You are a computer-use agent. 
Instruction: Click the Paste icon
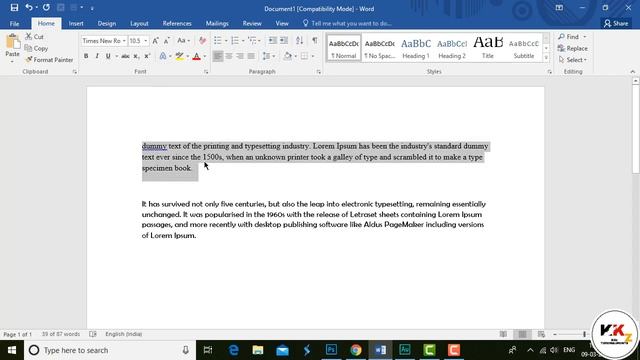(12, 42)
